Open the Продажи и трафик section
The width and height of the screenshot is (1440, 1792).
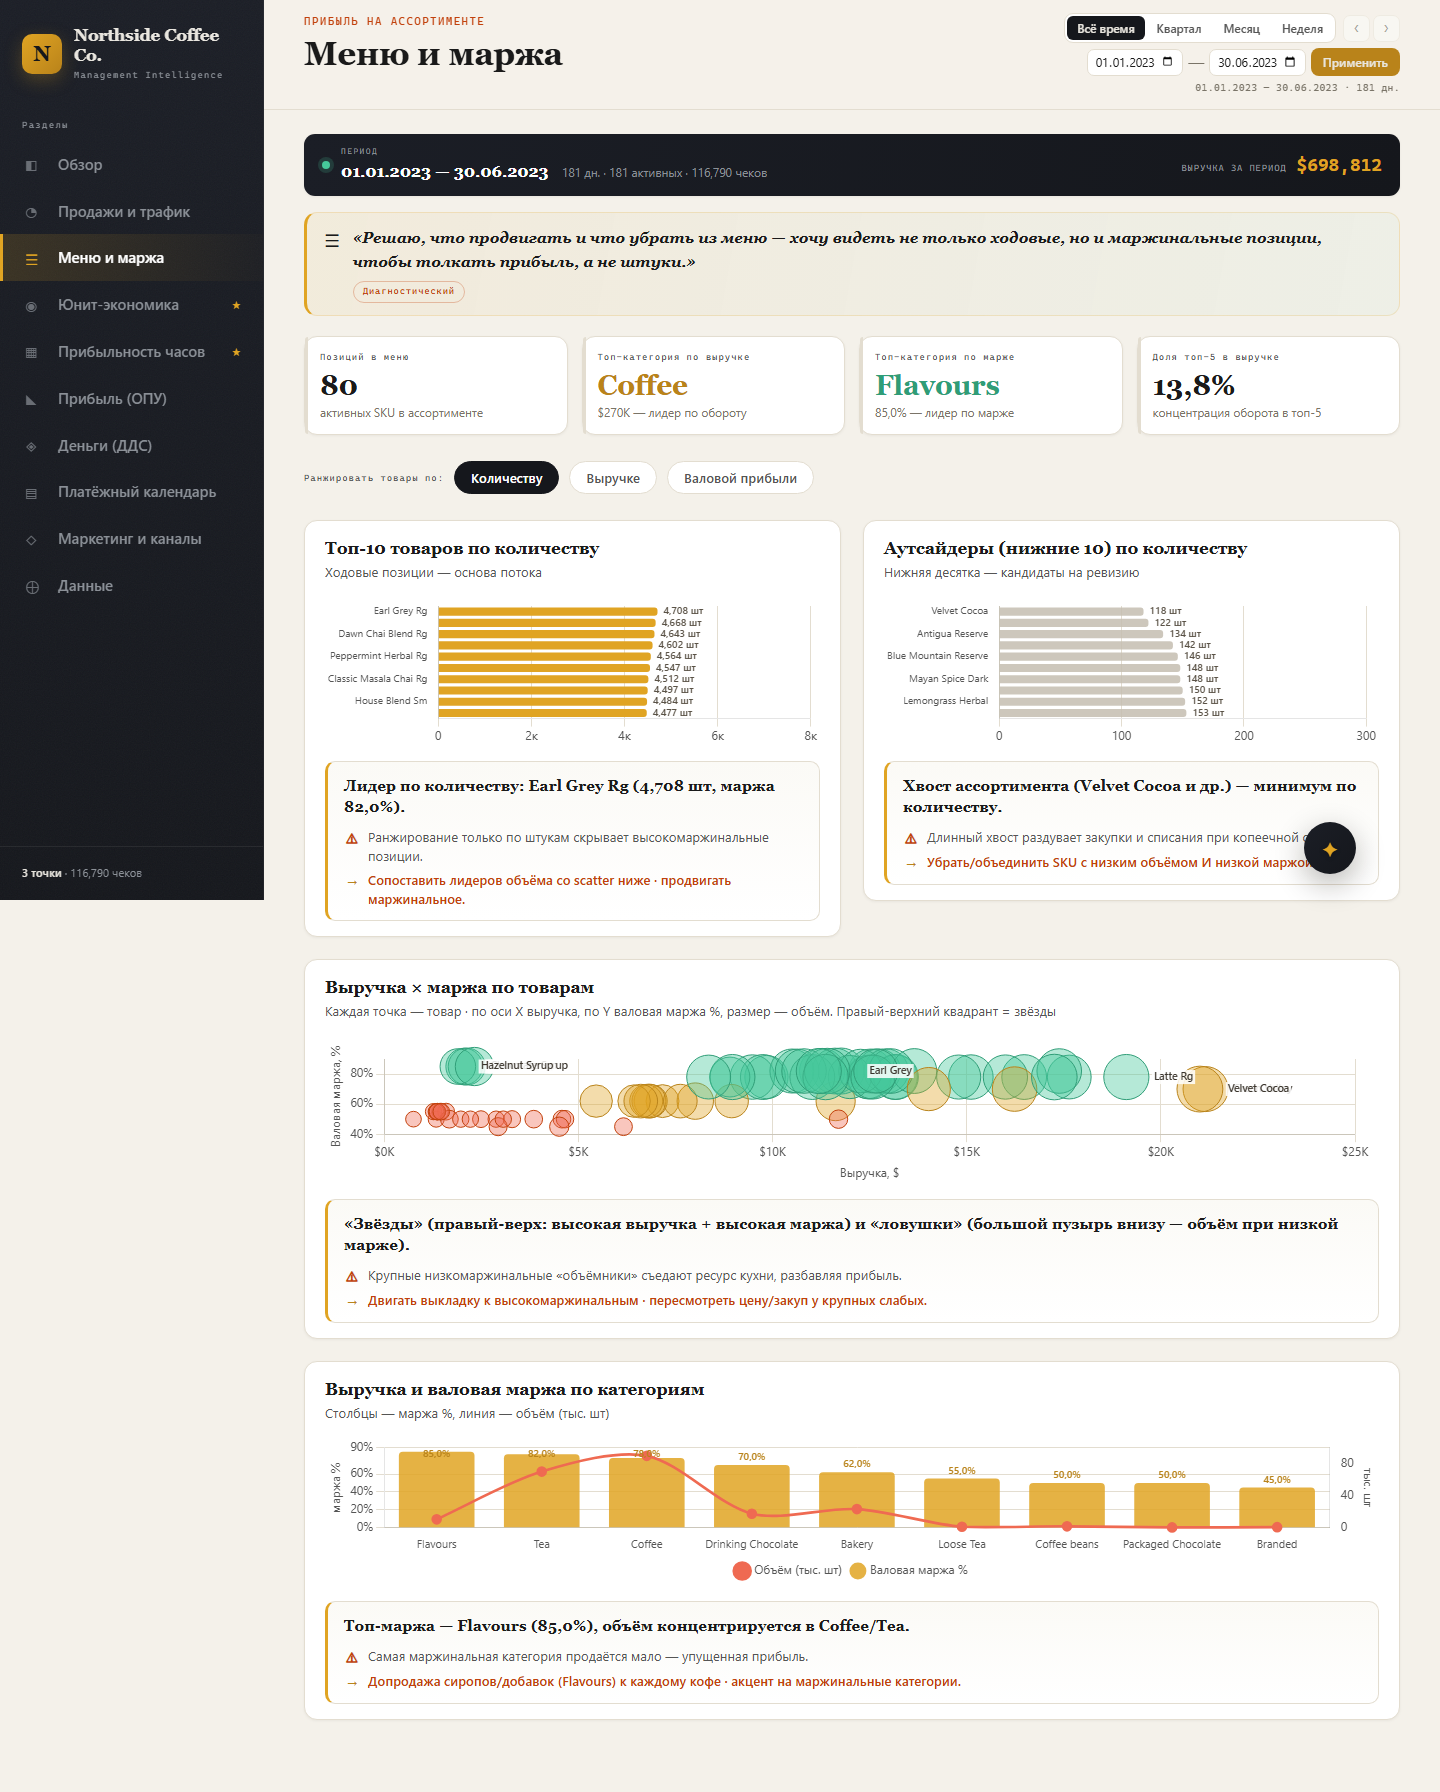[x=132, y=212]
